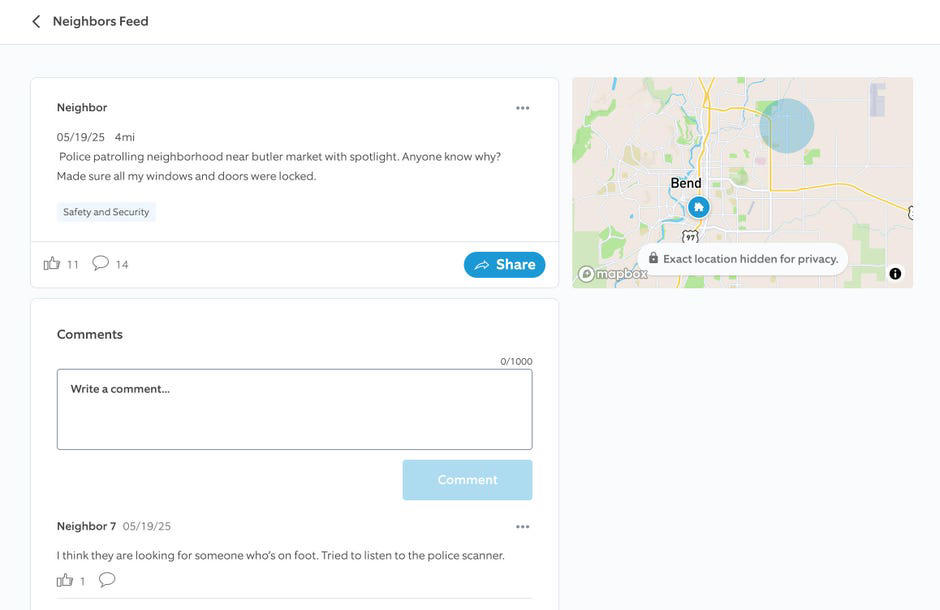The width and height of the screenshot is (940, 610).
Task: Click the lock icon in privacy notice
Action: [x=653, y=258]
